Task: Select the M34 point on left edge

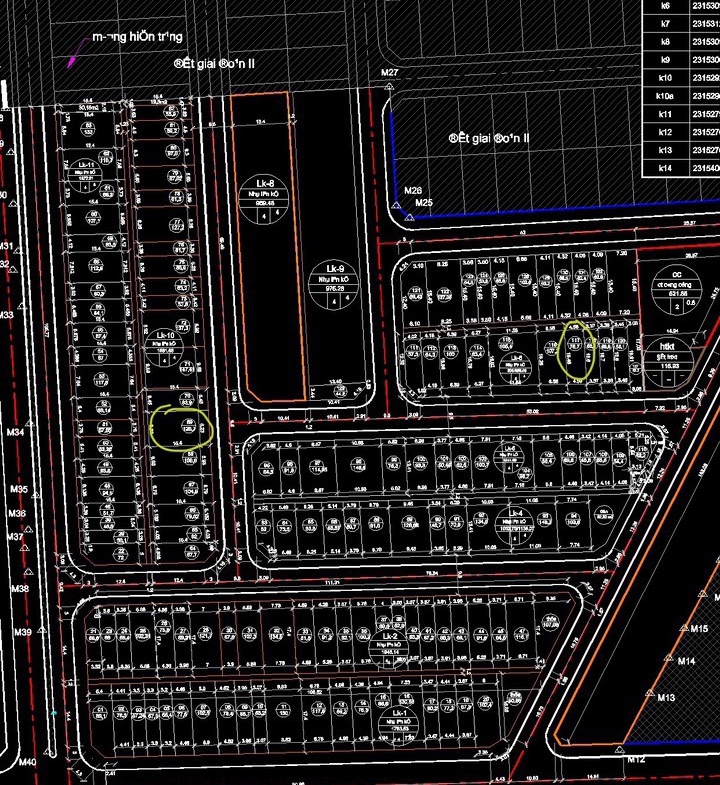Action: pyautogui.click(x=16, y=433)
